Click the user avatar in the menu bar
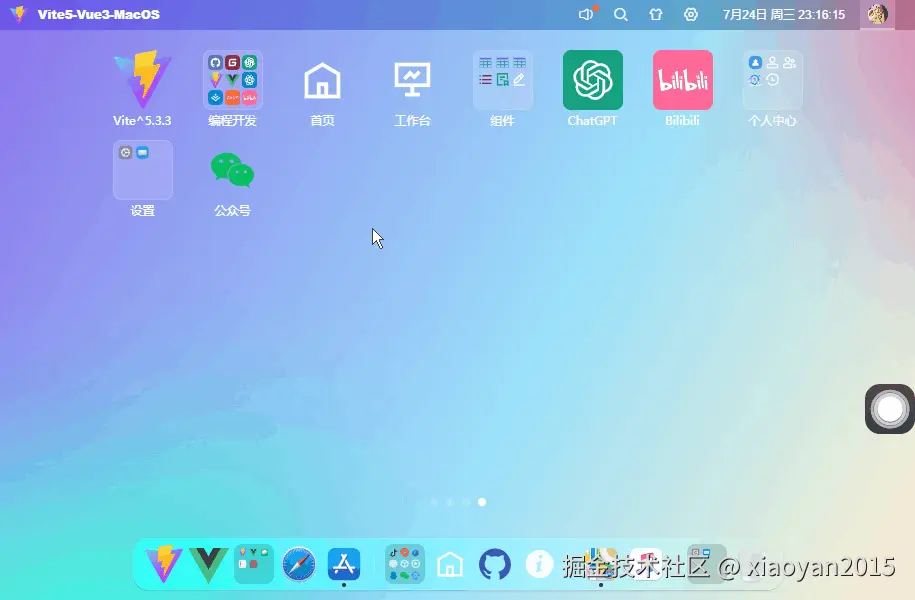 point(876,14)
